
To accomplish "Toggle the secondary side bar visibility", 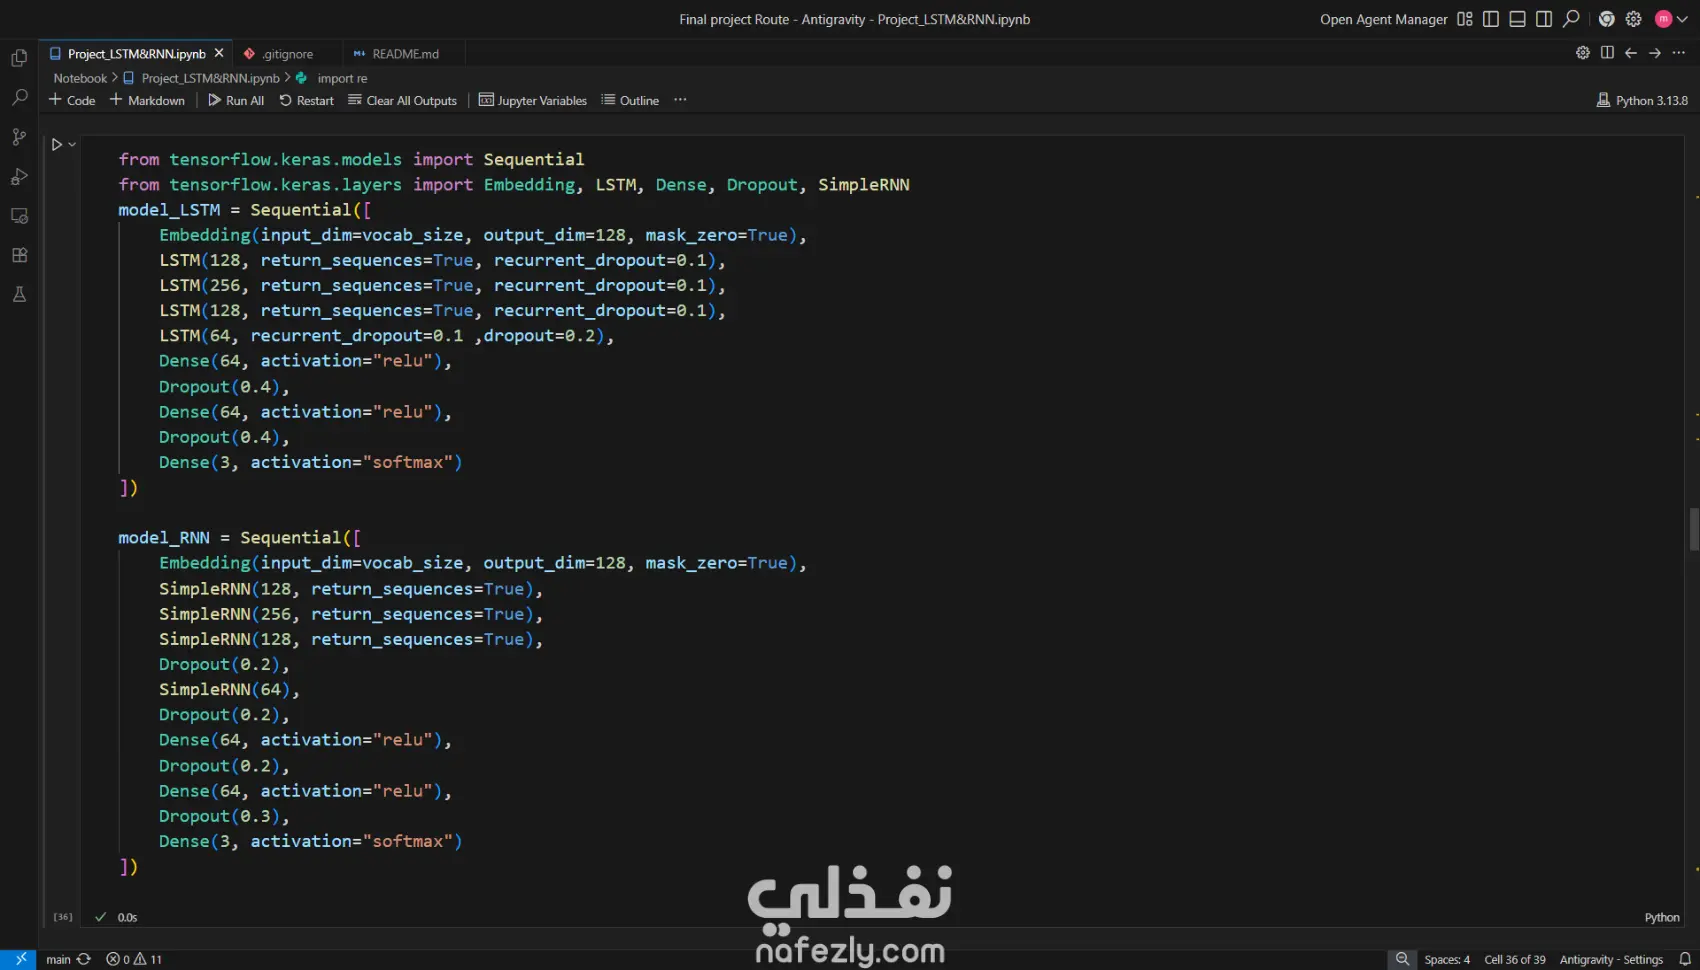I will (x=1544, y=19).
